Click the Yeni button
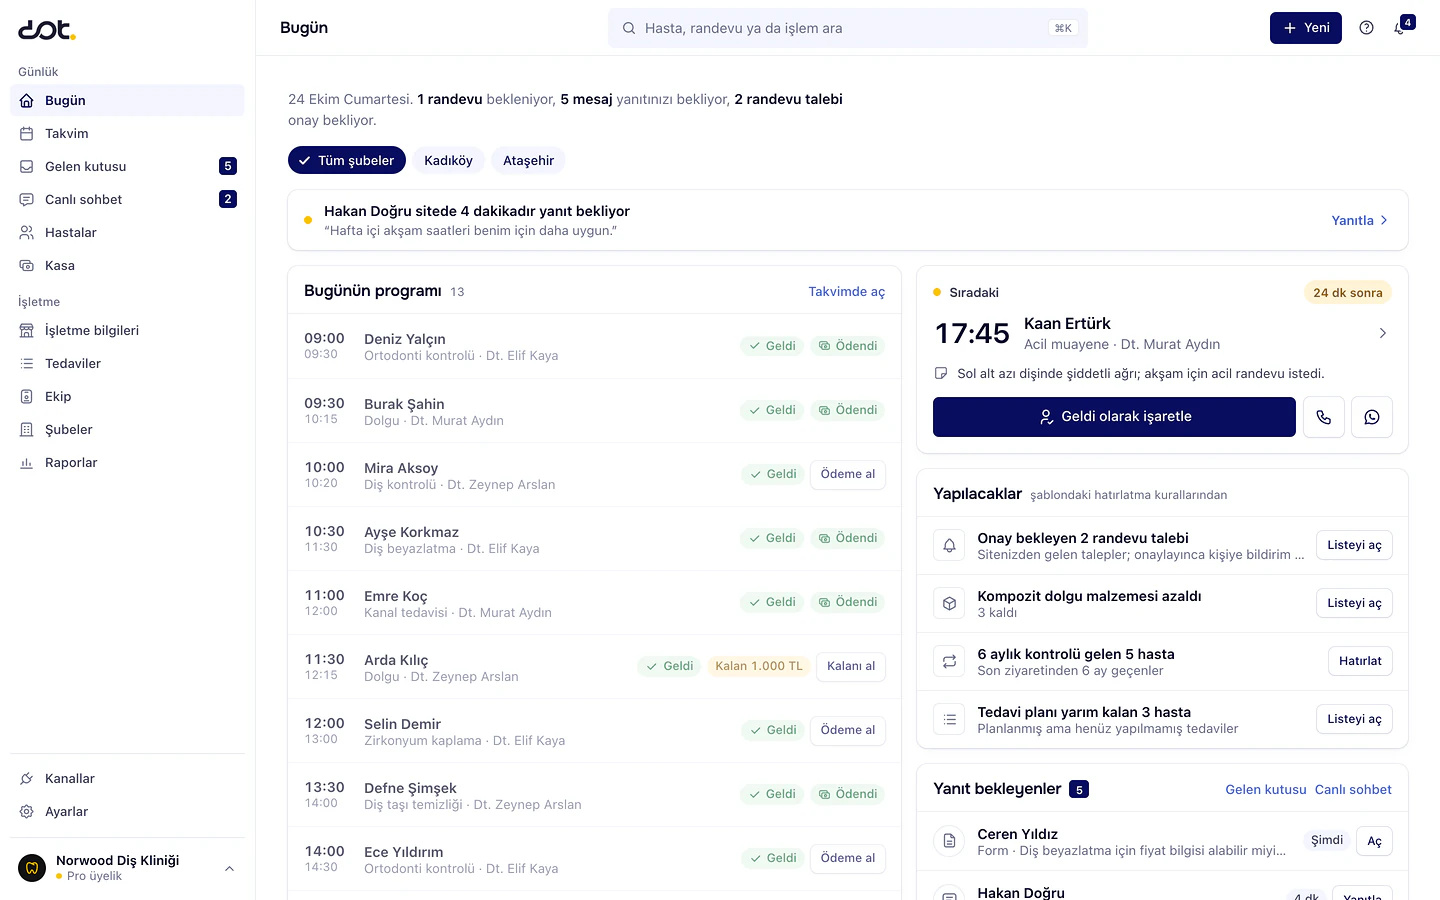This screenshot has height=900, width=1440. 1306,28
